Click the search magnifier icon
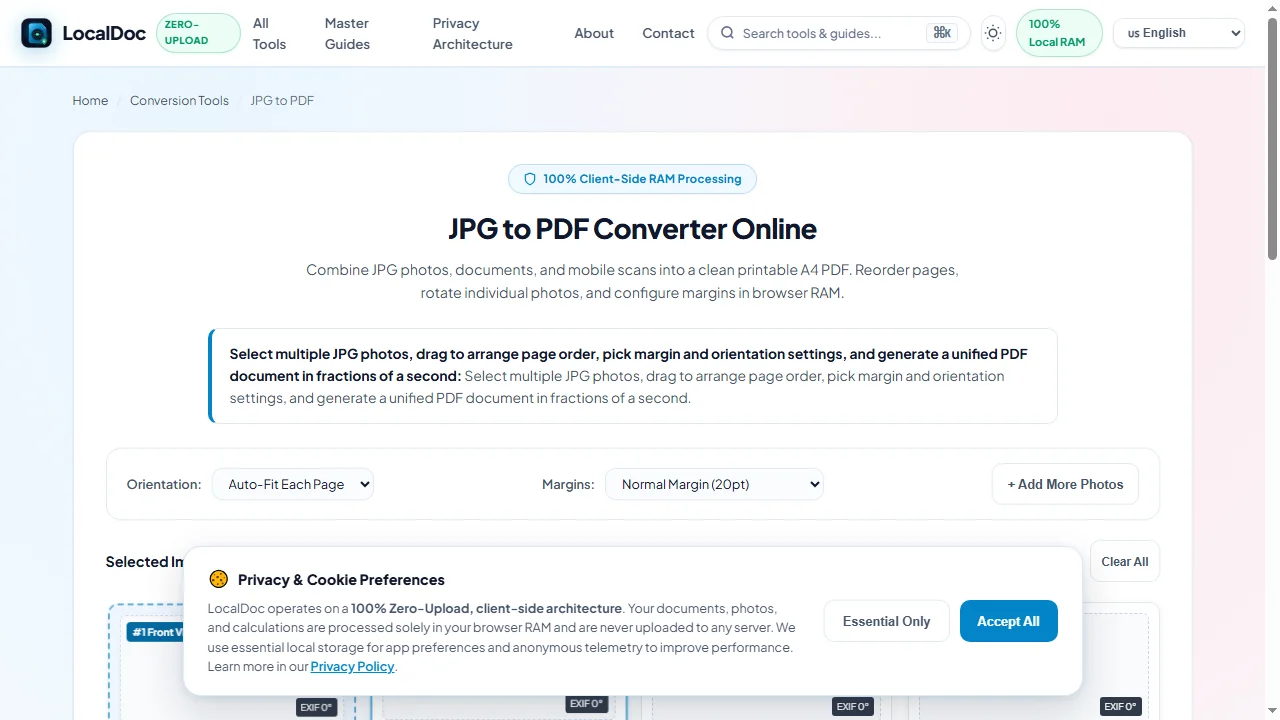The image size is (1280, 720). (x=727, y=33)
